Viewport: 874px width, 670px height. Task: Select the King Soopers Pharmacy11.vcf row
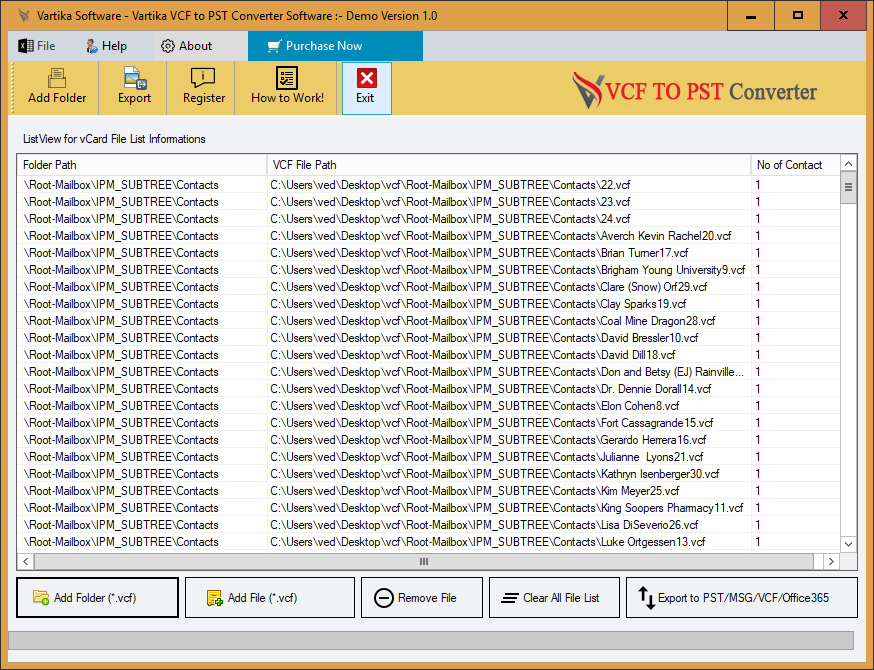coord(428,508)
